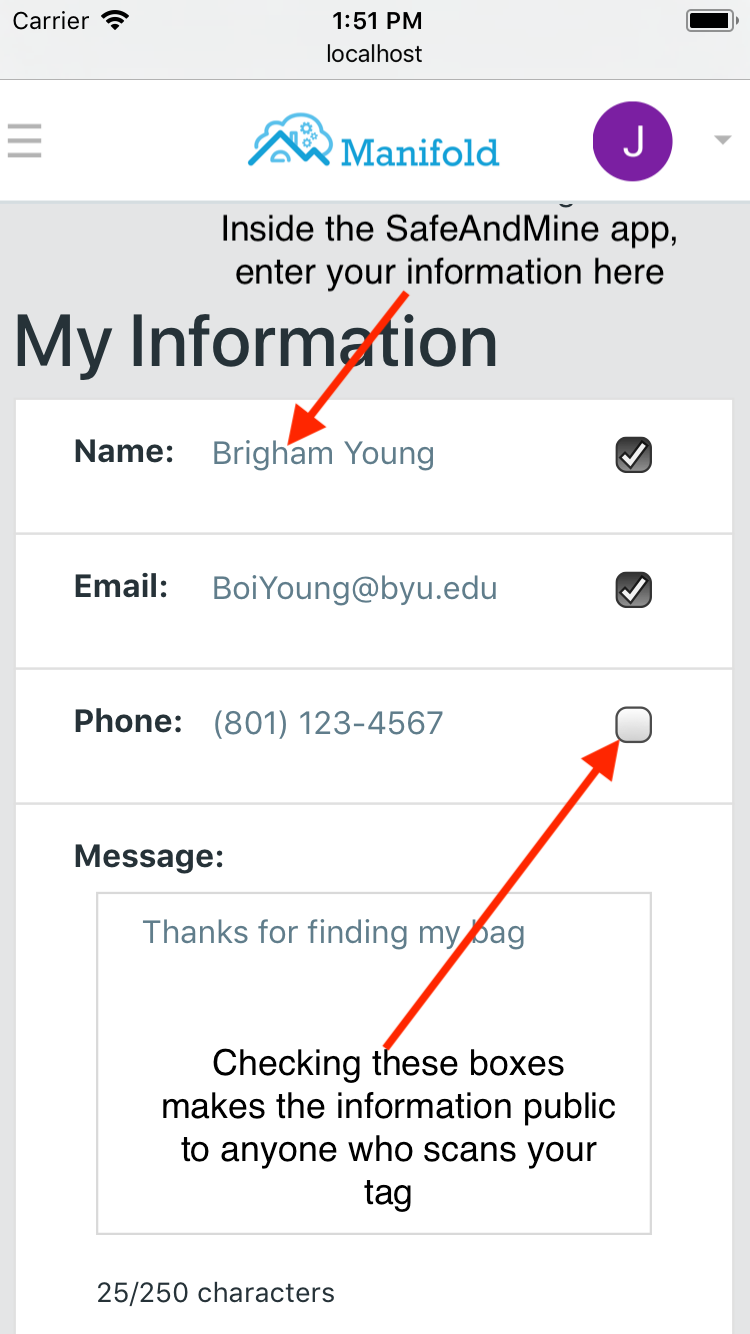
Task: Tap the 1:51 PM clock
Action: point(375,20)
